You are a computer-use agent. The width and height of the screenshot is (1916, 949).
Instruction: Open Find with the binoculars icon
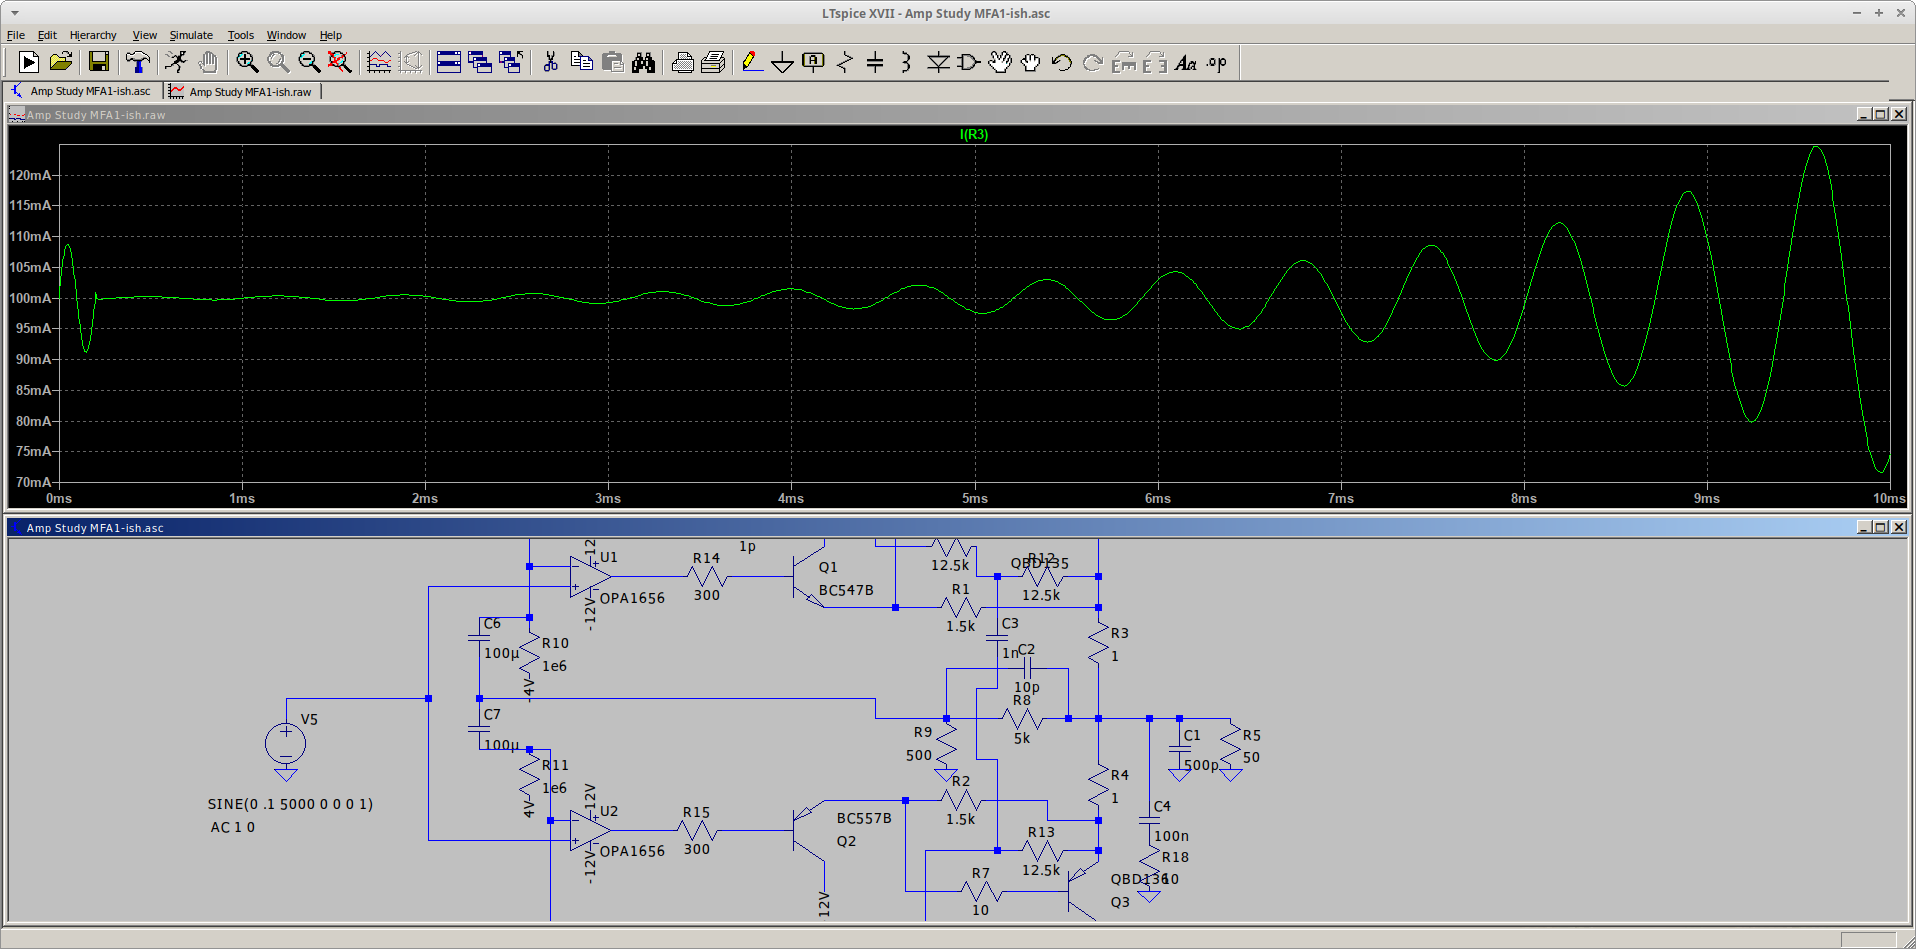click(x=643, y=63)
